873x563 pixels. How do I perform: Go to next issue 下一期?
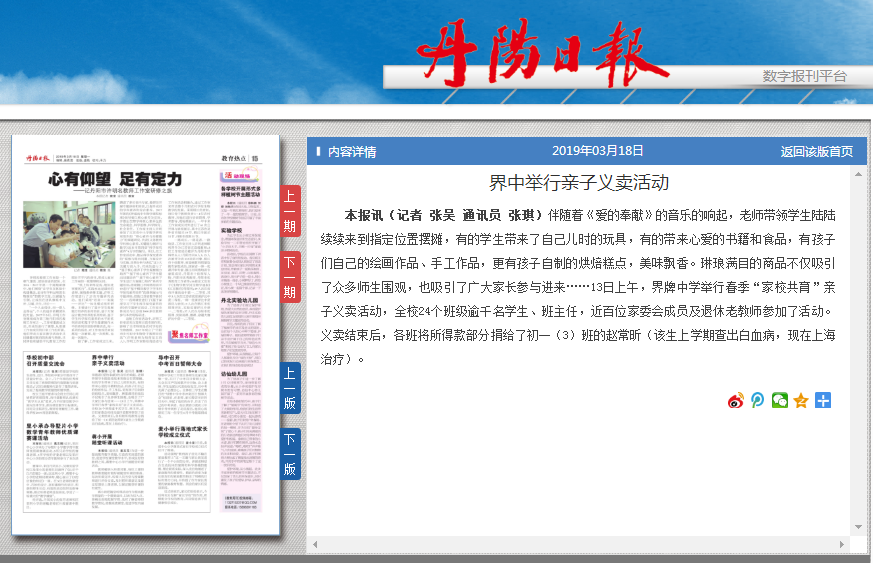[290, 277]
